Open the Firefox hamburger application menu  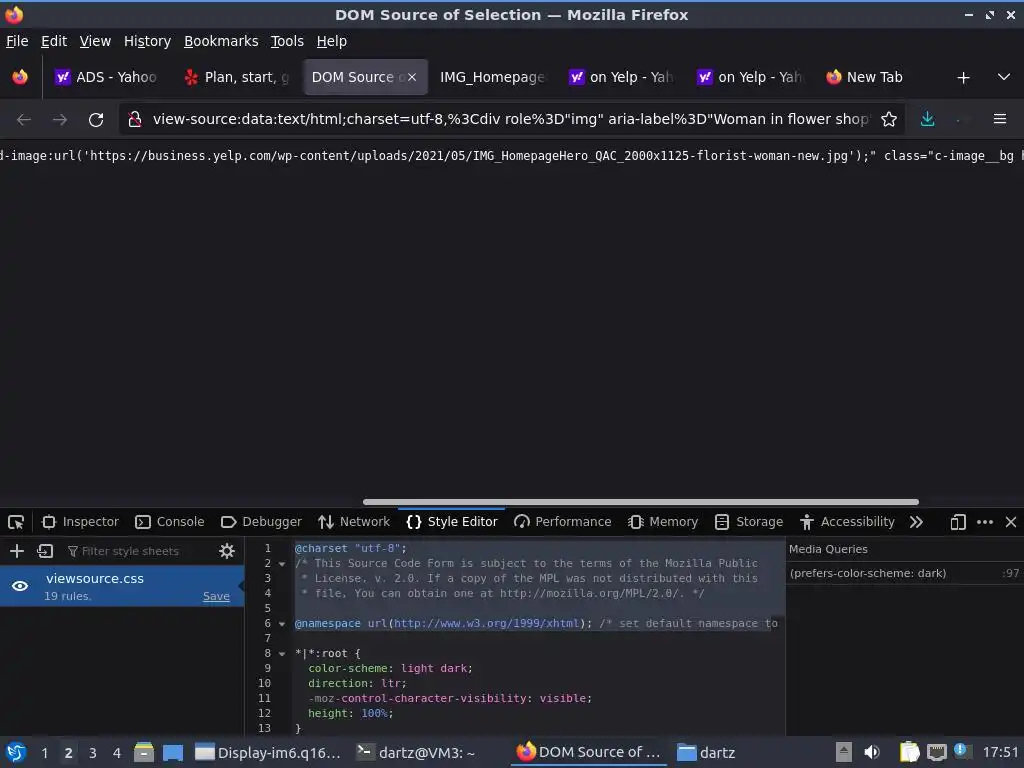(x=999, y=120)
